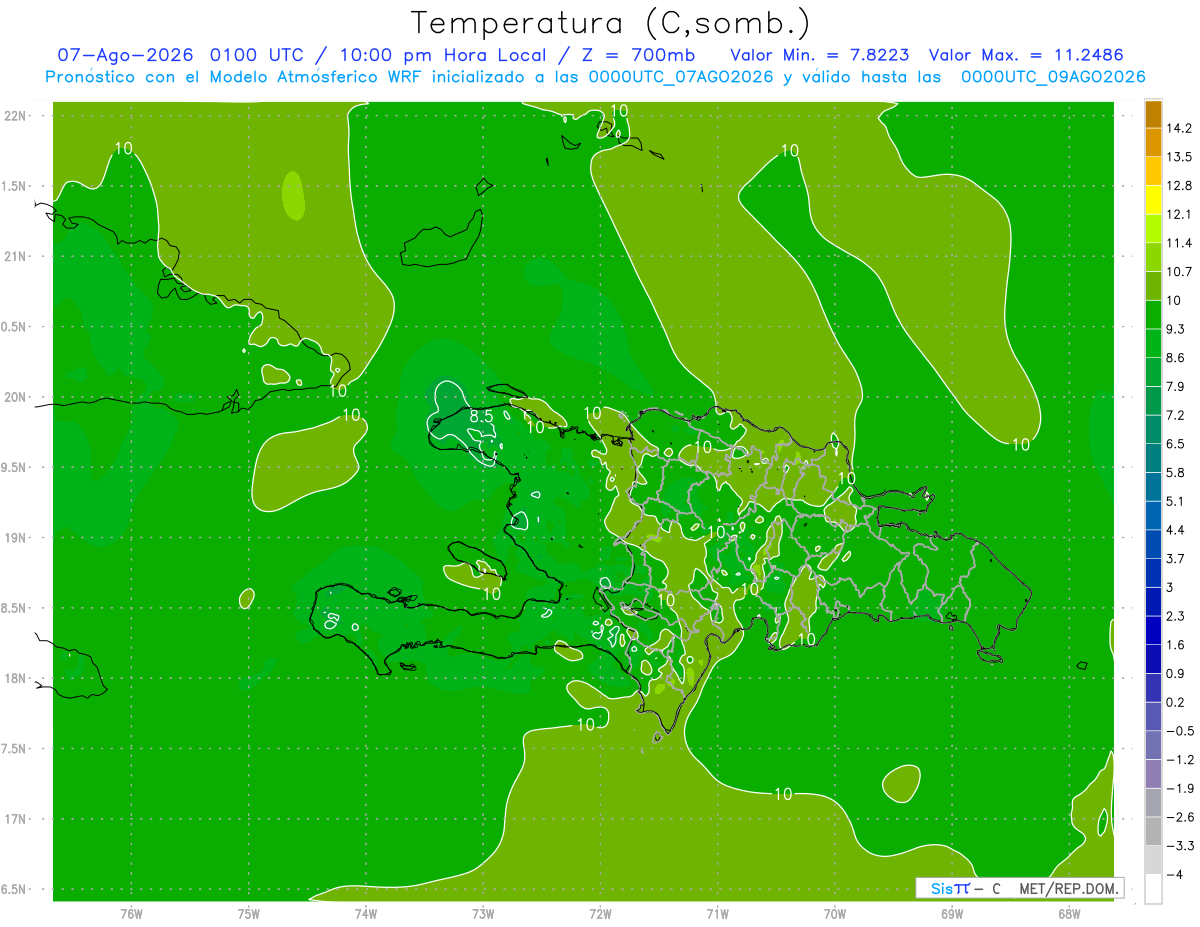Screen dimensions: 1200x927
Task: Click the "75W" longitude label
Action: (249, 913)
